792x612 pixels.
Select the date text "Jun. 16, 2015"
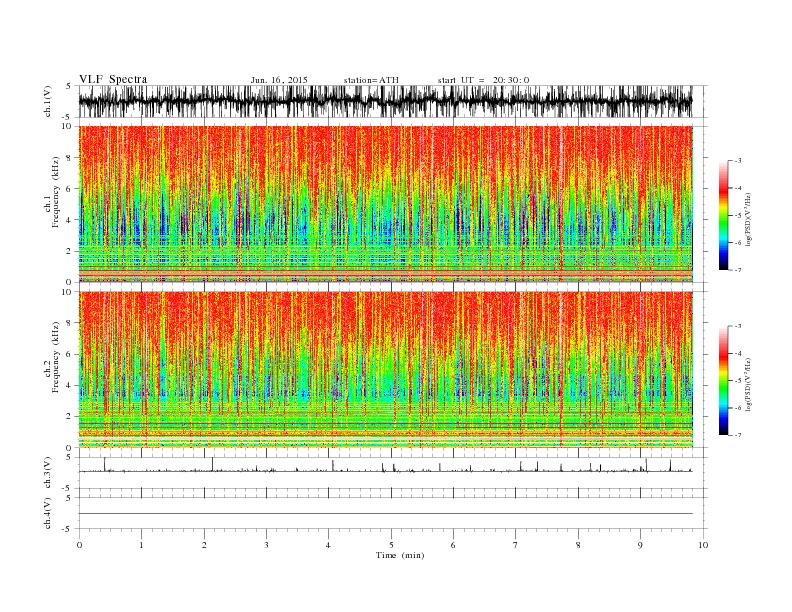click(279, 80)
